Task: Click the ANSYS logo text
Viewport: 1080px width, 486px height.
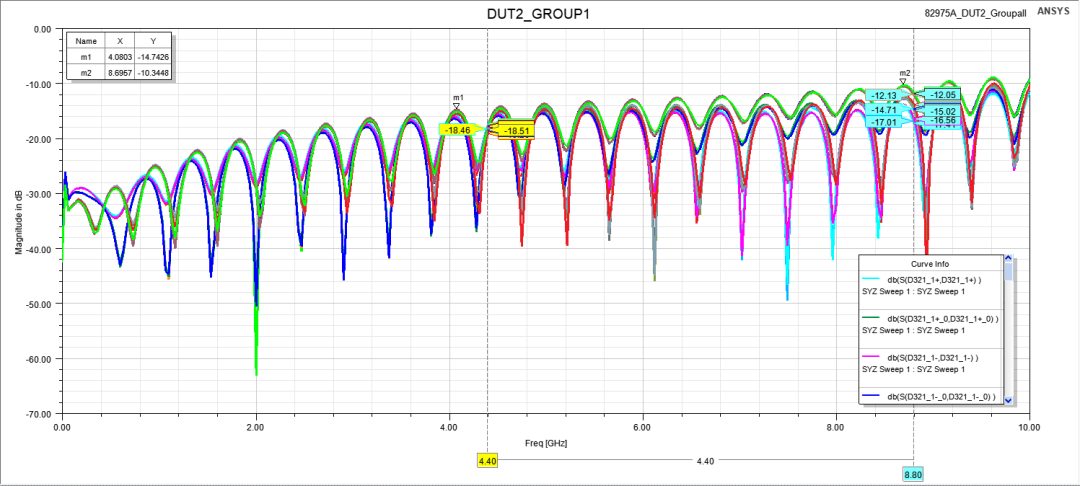Action: pos(1052,12)
